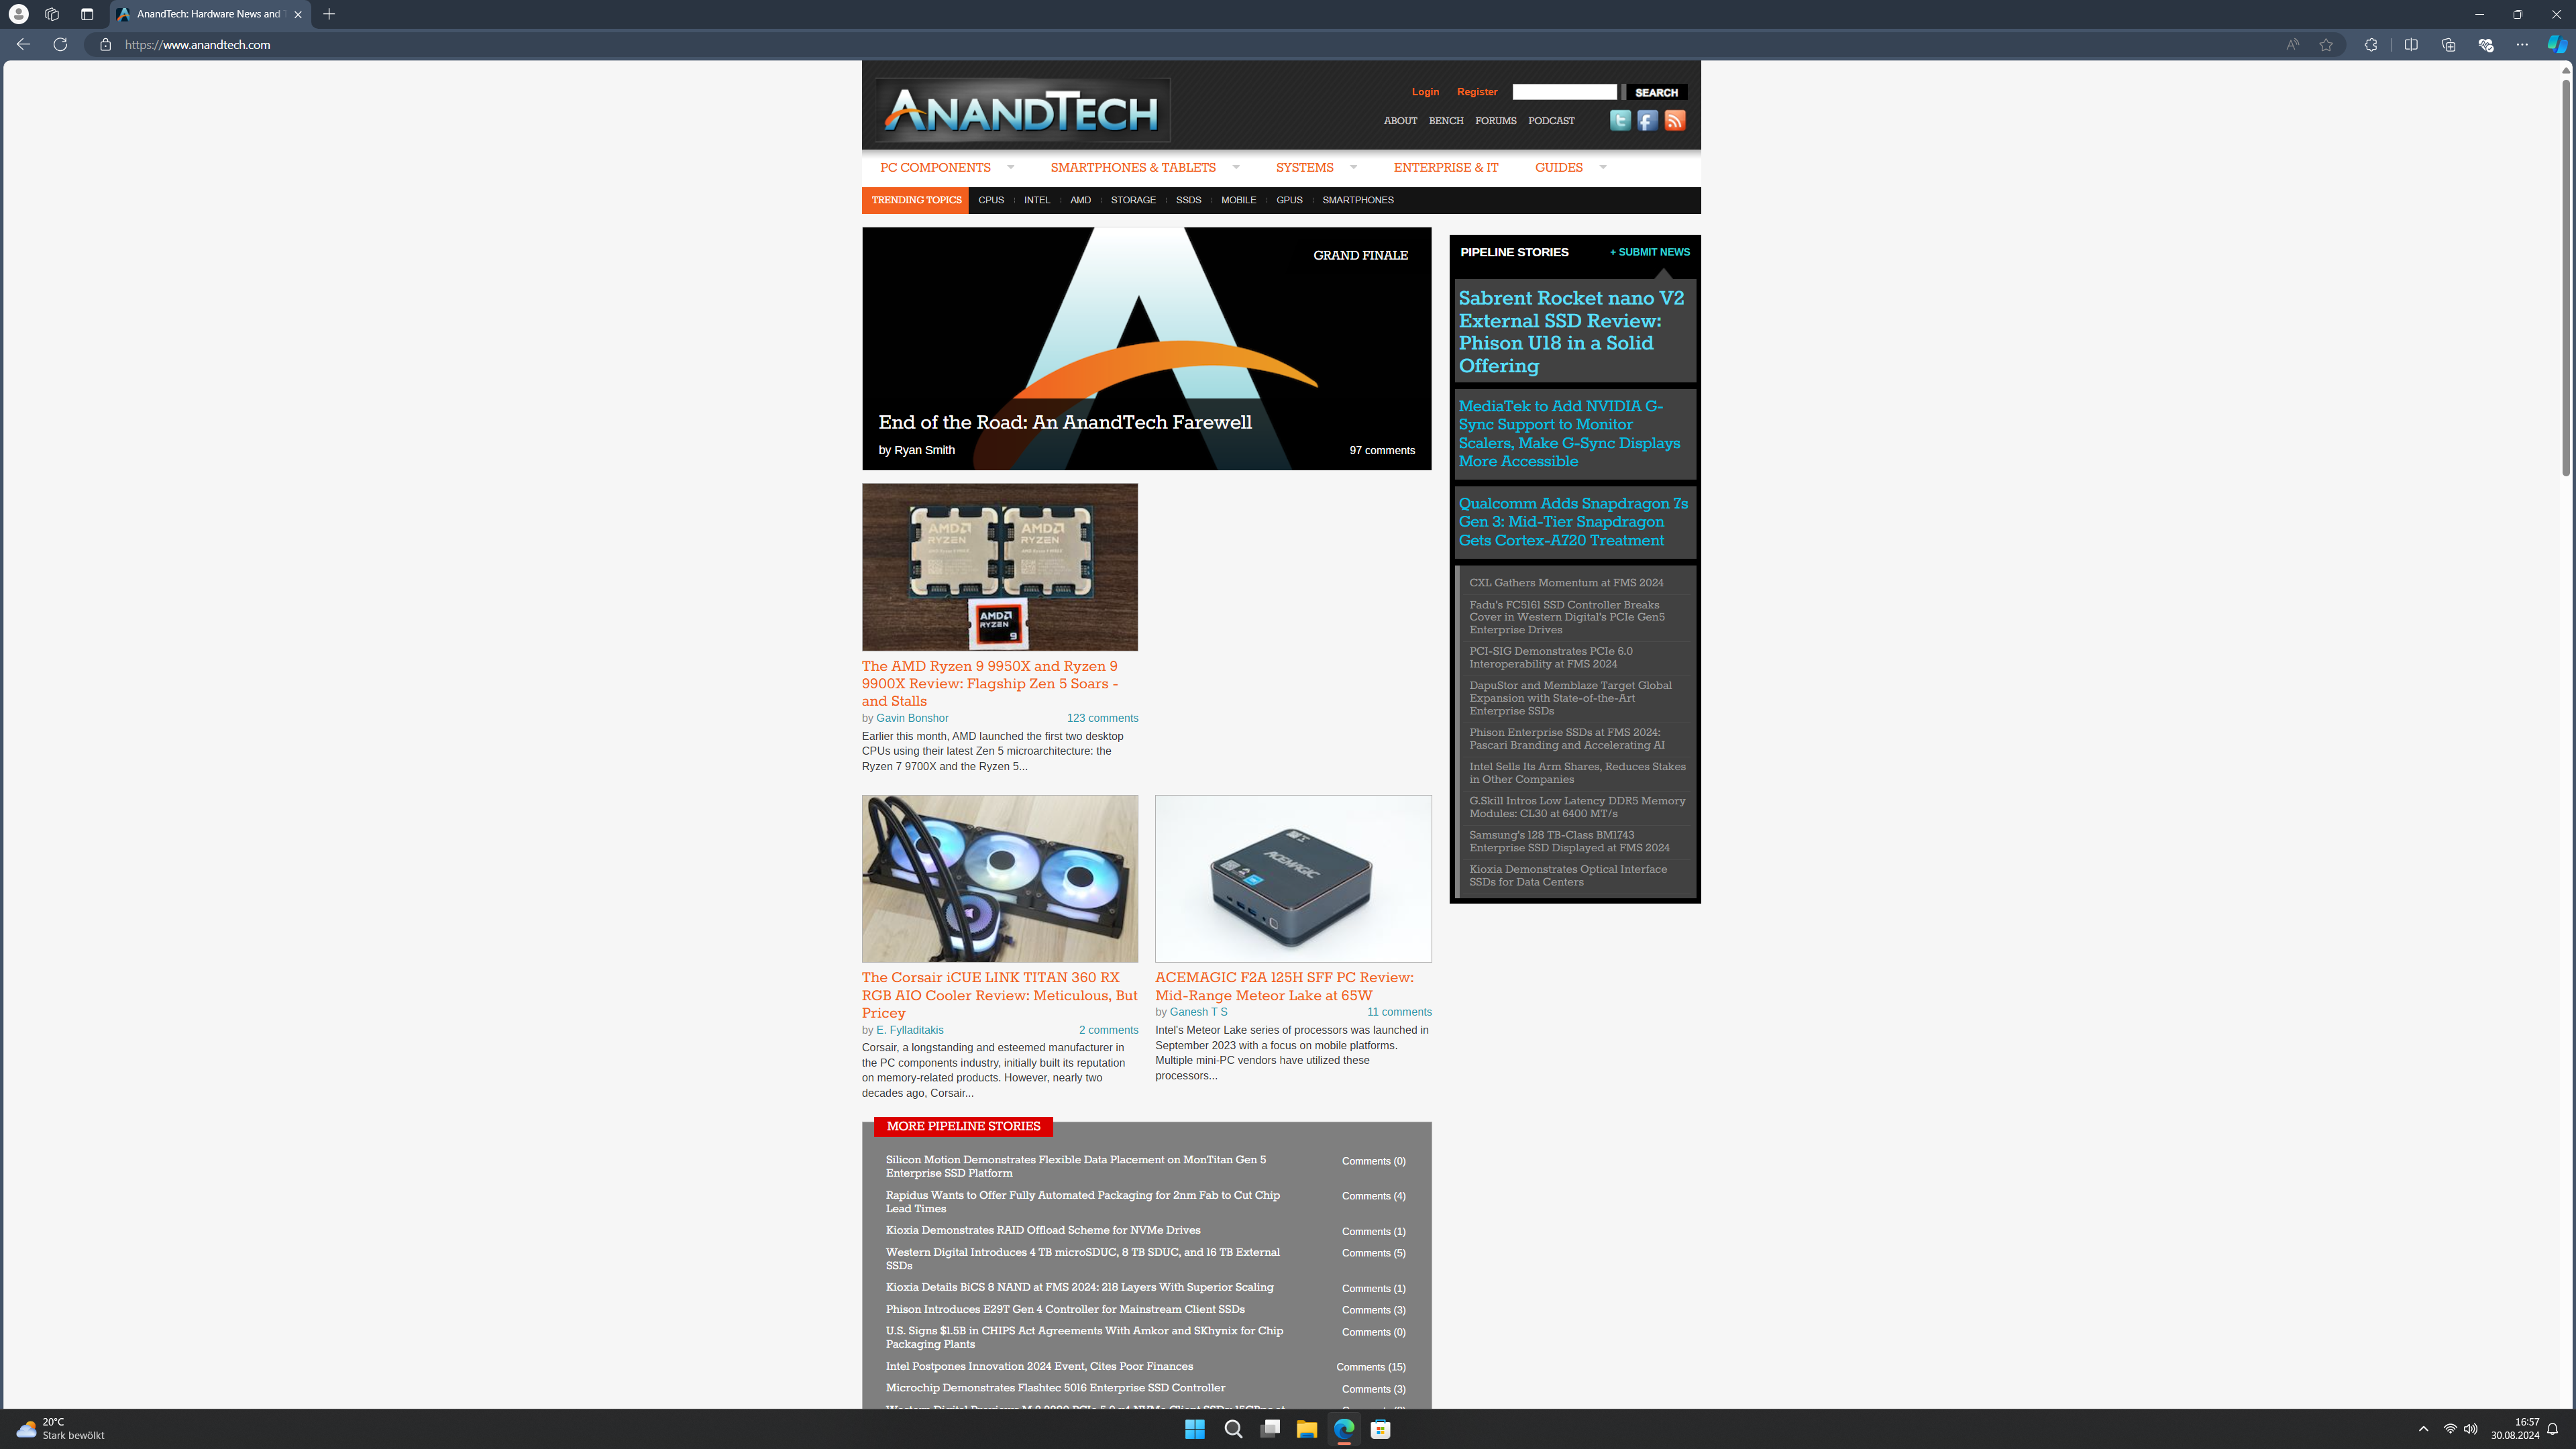Image resolution: width=2576 pixels, height=1449 pixels.
Task: Expand Guides menu dropdown arrow
Action: pos(1603,167)
